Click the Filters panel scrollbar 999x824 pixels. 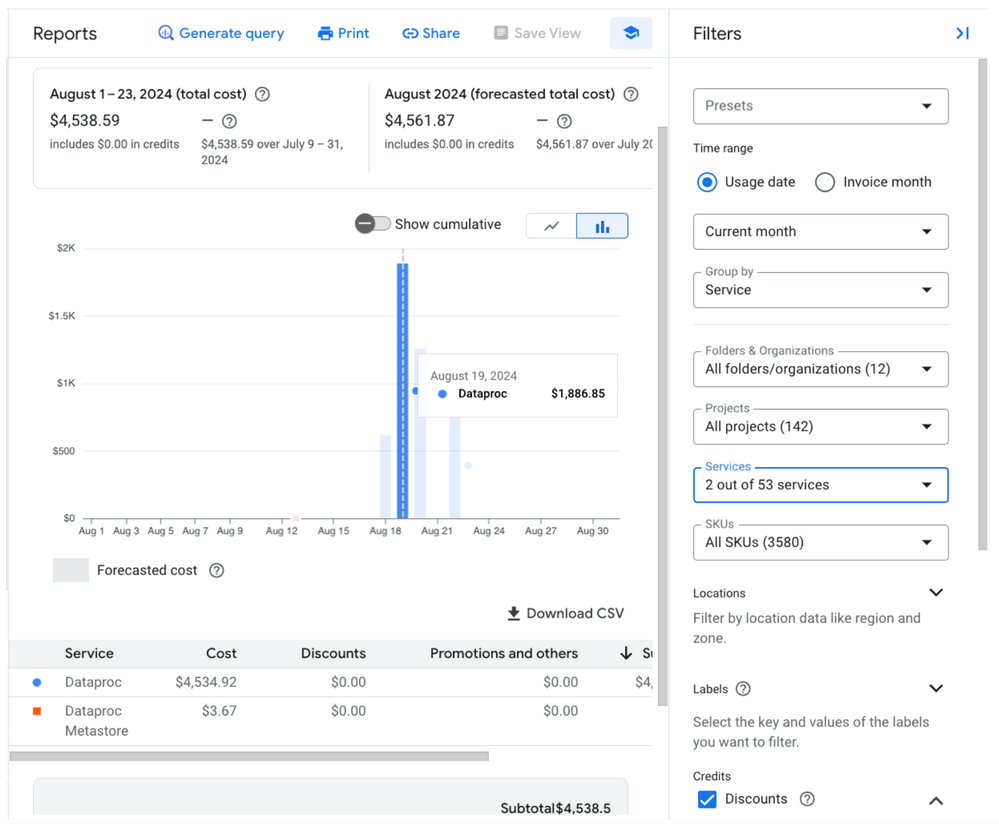982,304
